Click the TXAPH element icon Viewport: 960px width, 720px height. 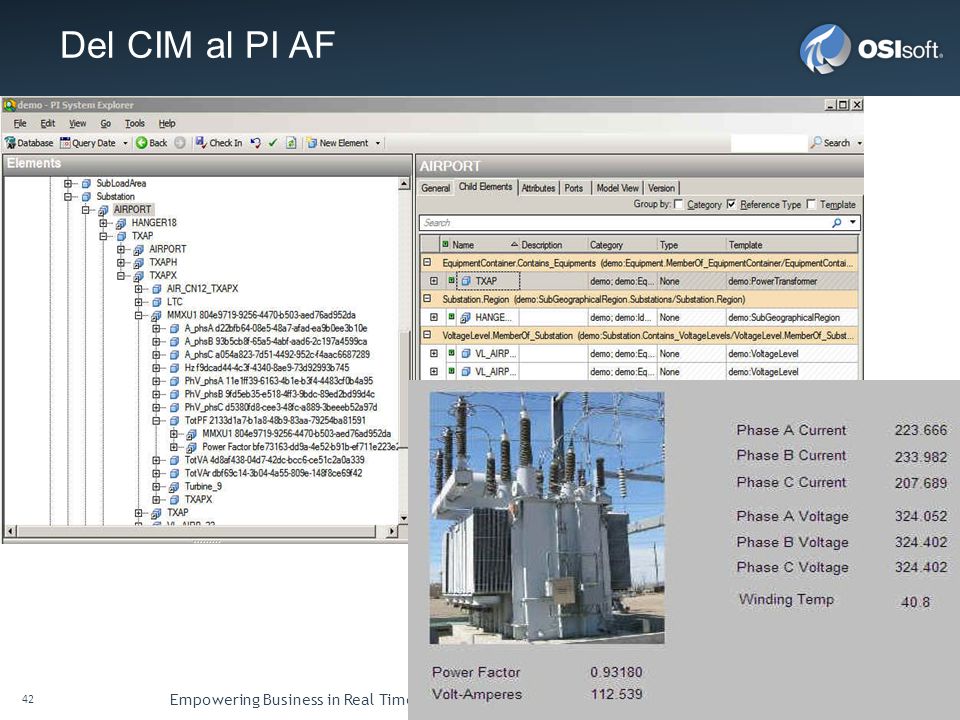click(x=139, y=263)
